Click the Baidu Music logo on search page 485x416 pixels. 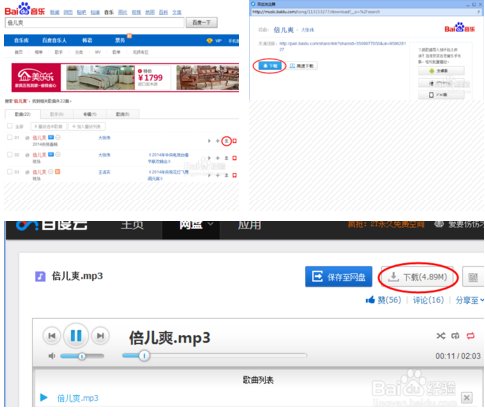(x=25, y=9)
